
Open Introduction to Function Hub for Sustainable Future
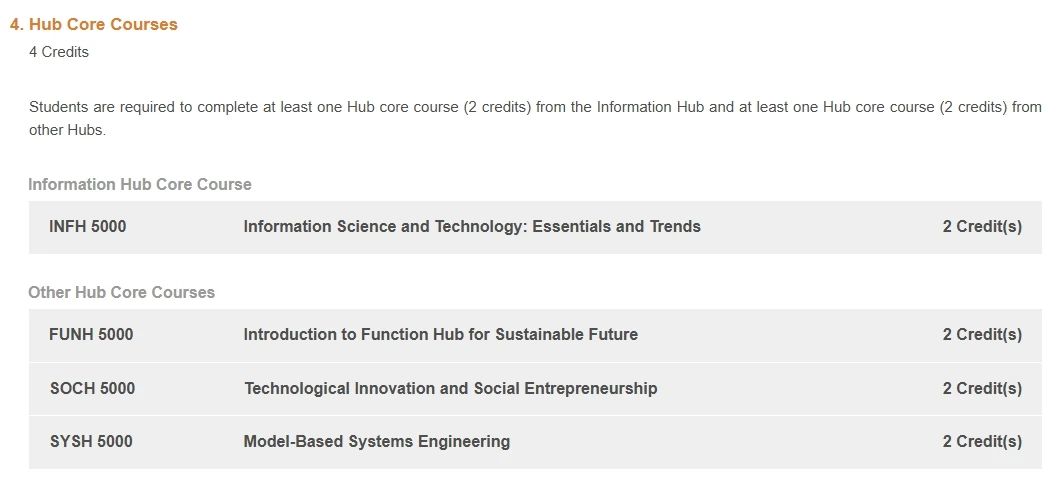(x=440, y=335)
